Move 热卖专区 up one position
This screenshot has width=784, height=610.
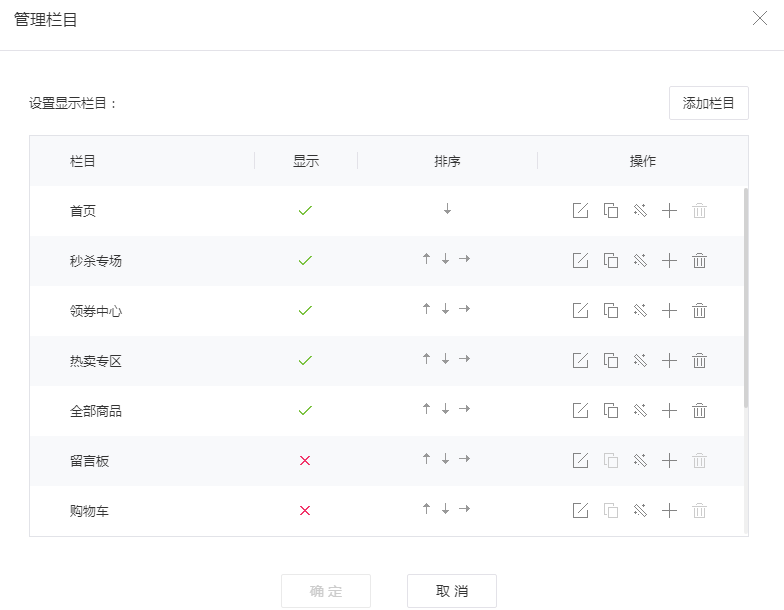(426, 358)
